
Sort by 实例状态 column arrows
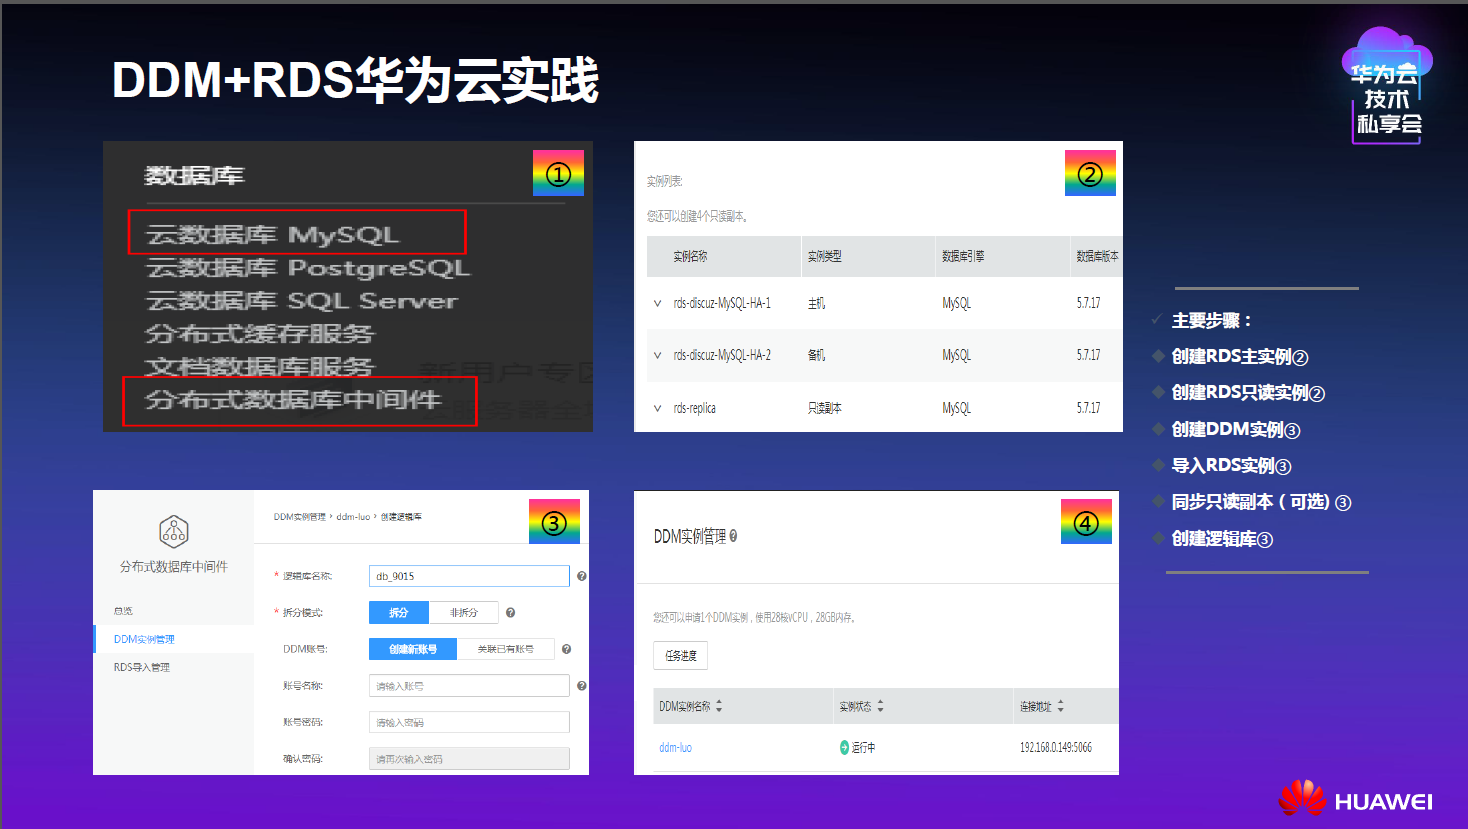click(880, 706)
